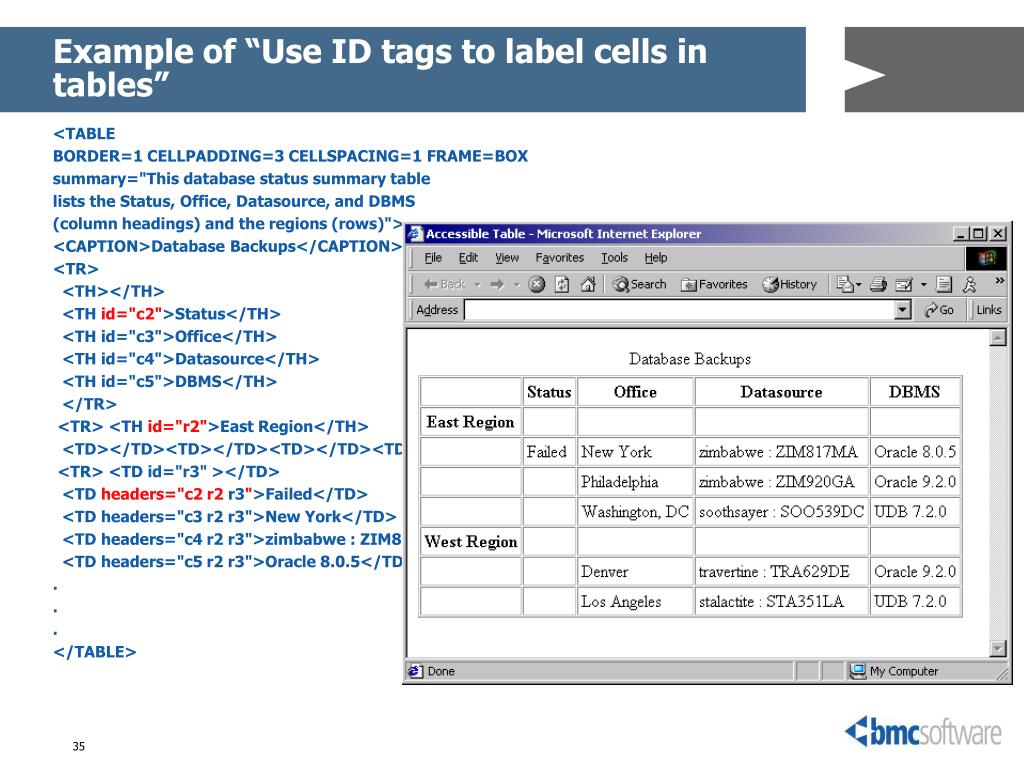Open the Help menu

(656, 257)
